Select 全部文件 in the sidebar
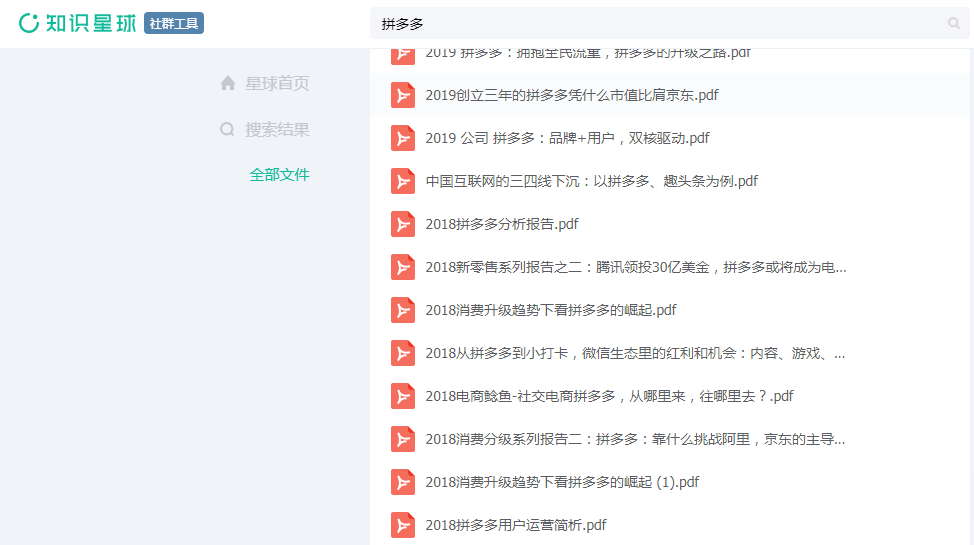The width and height of the screenshot is (974, 545). tap(279, 175)
